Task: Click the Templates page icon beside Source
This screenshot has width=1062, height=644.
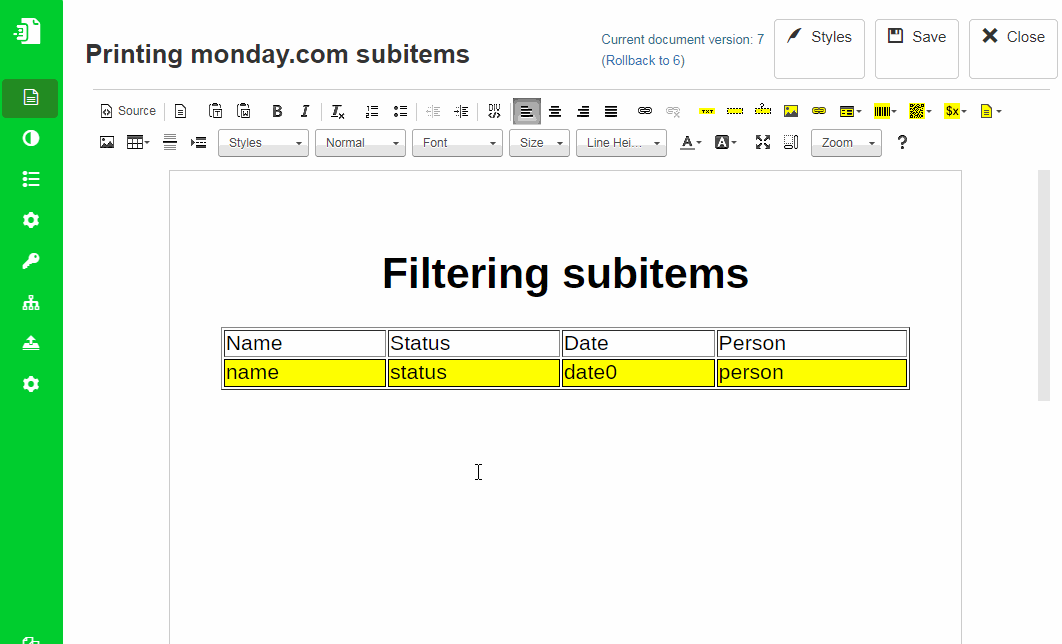Action: click(180, 111)
